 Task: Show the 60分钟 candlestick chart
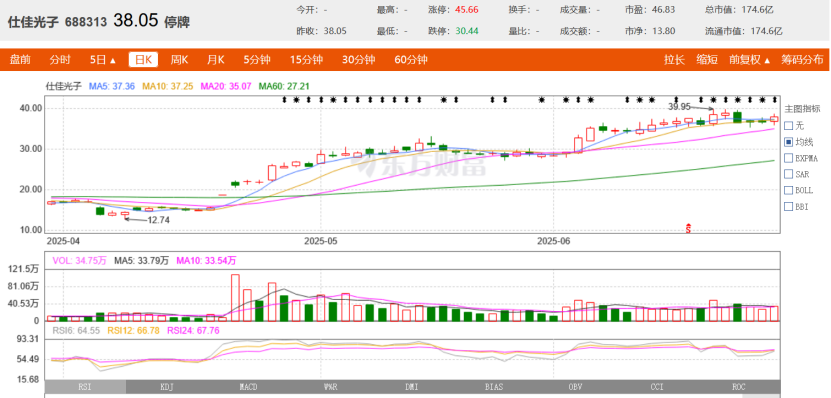tap(411, 60)
